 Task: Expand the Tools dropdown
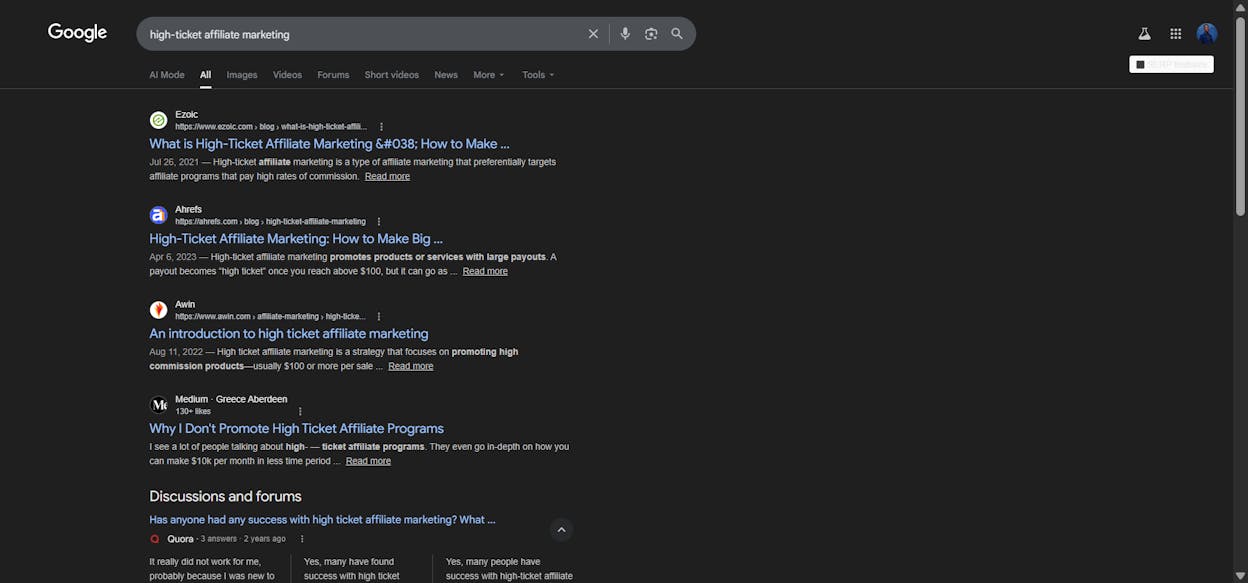click(538, 75)
